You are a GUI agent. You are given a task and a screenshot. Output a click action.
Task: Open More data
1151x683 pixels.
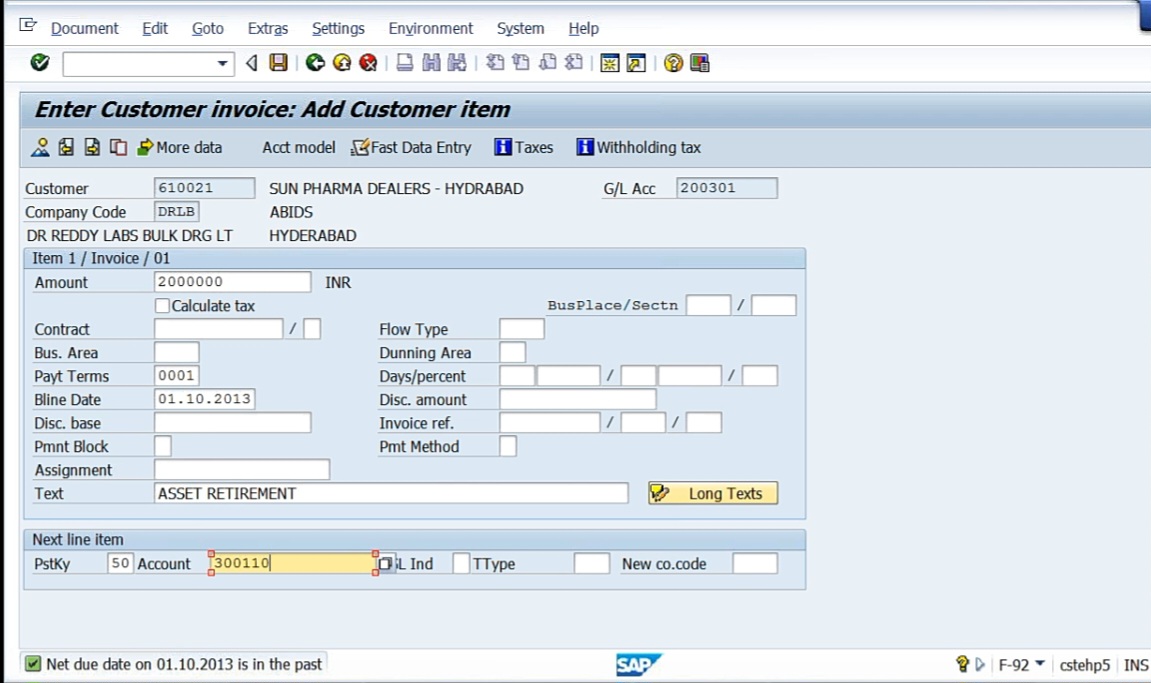[x=179, y=148]
